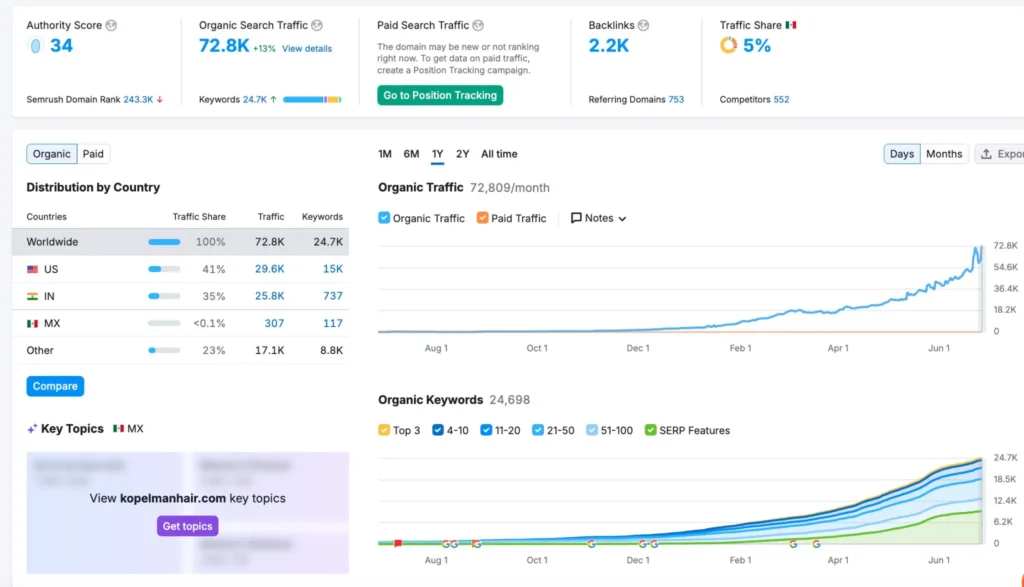Click the Go to Position Tracking button
The height and width of the screenshot is (587, 1024).
tap(440, 95)
